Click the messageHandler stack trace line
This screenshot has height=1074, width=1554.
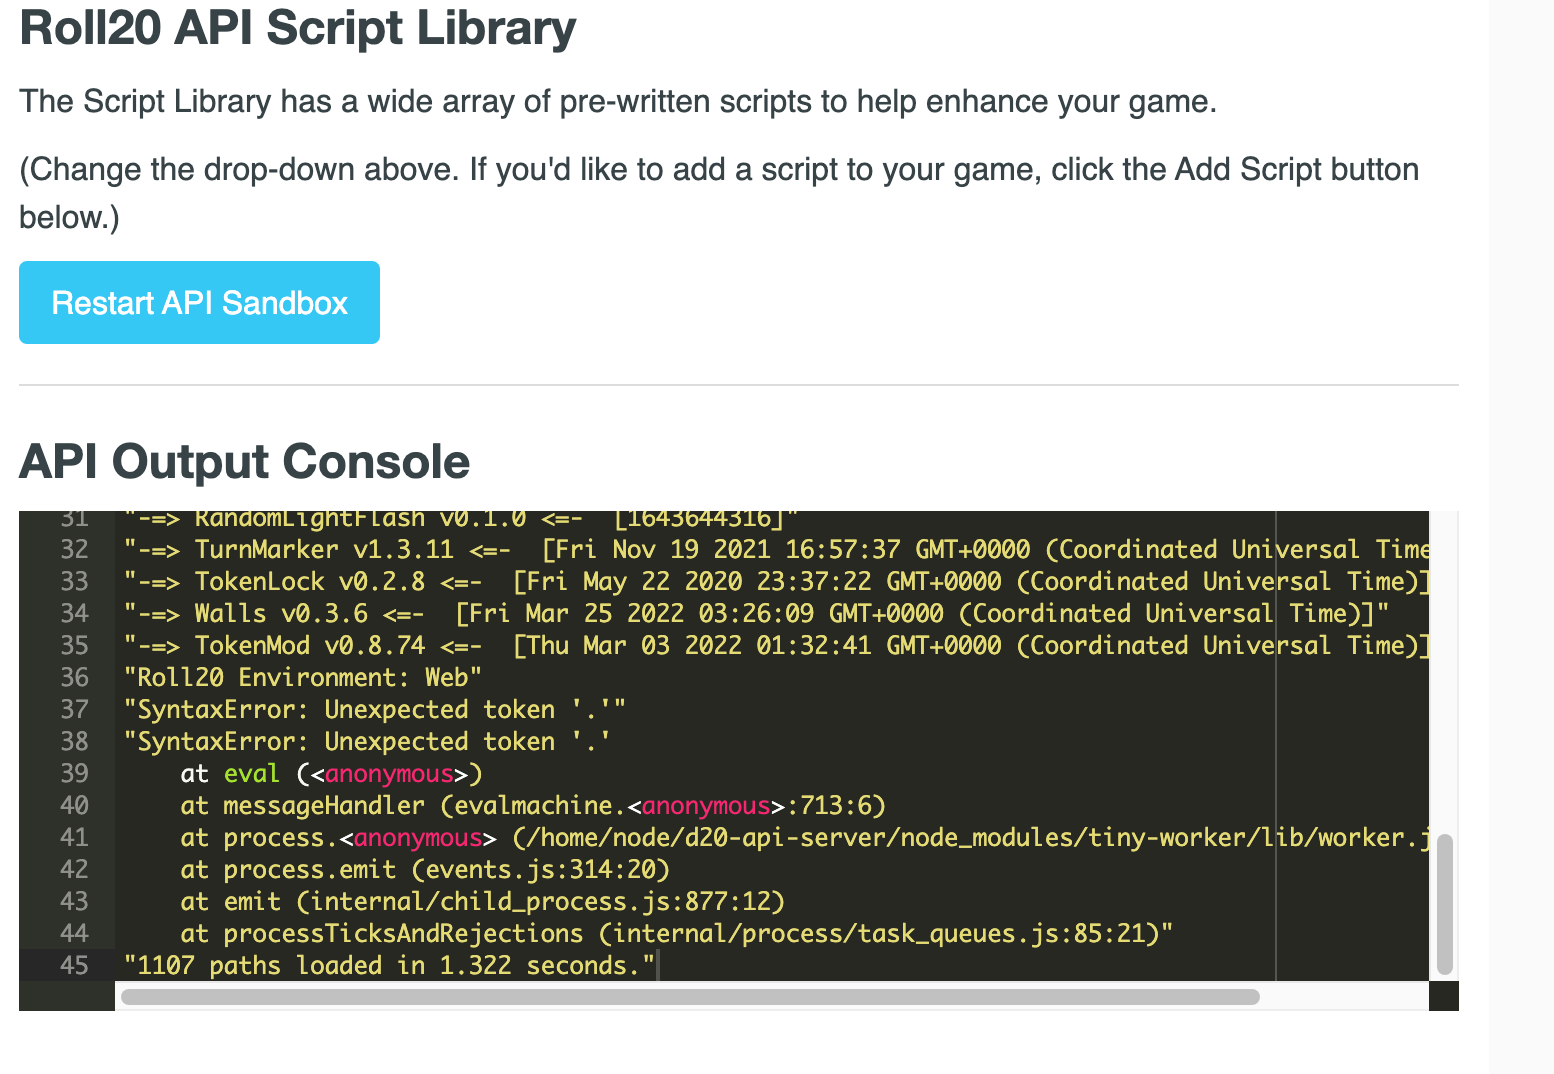point(534,805)
